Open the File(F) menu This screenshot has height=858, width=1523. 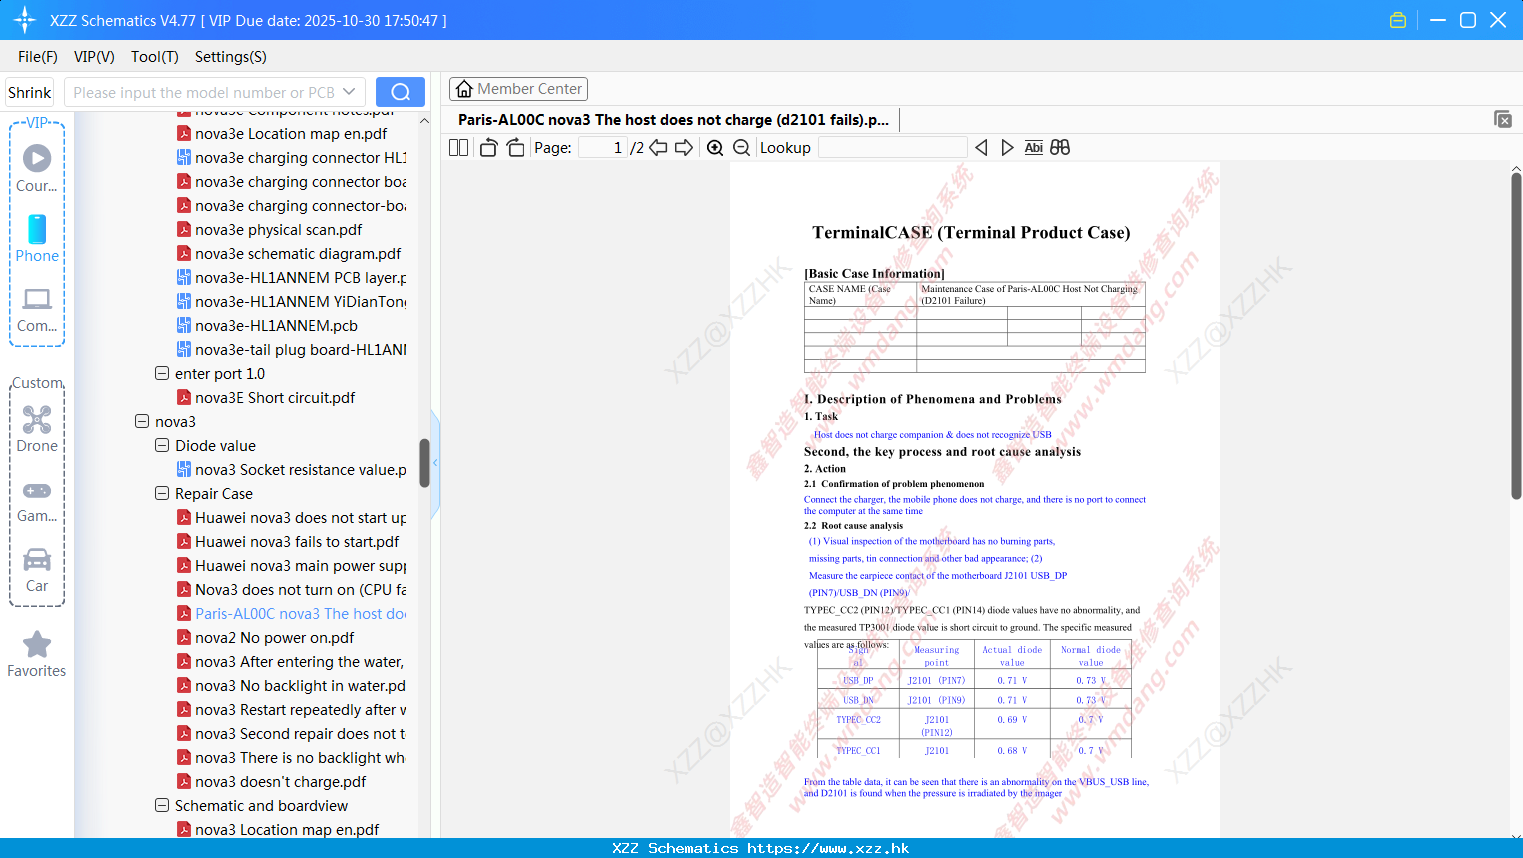(x=38, y=57)
